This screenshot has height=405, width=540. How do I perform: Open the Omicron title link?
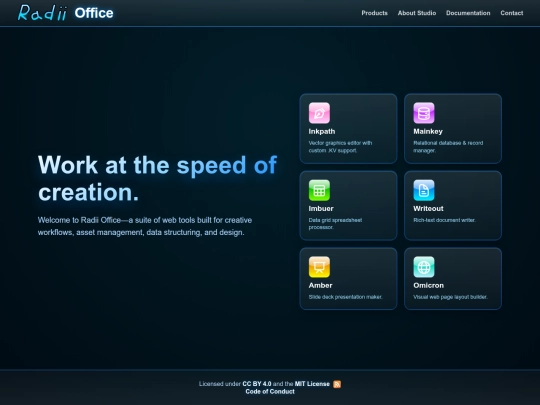428,285
